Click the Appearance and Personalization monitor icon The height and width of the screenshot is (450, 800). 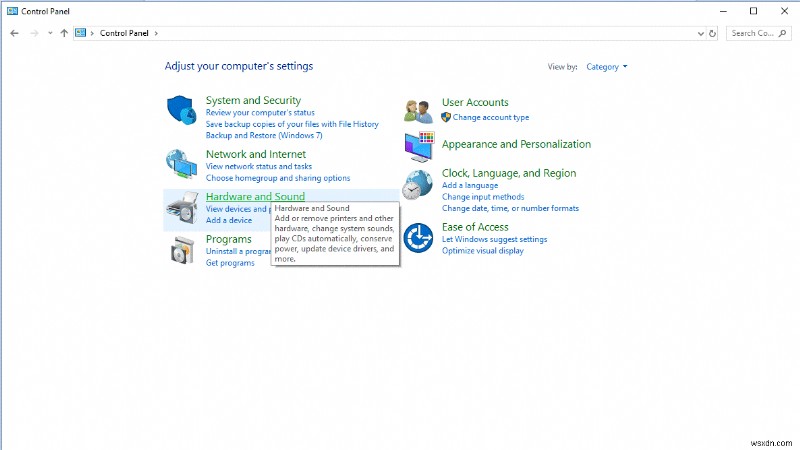point(419,146)
